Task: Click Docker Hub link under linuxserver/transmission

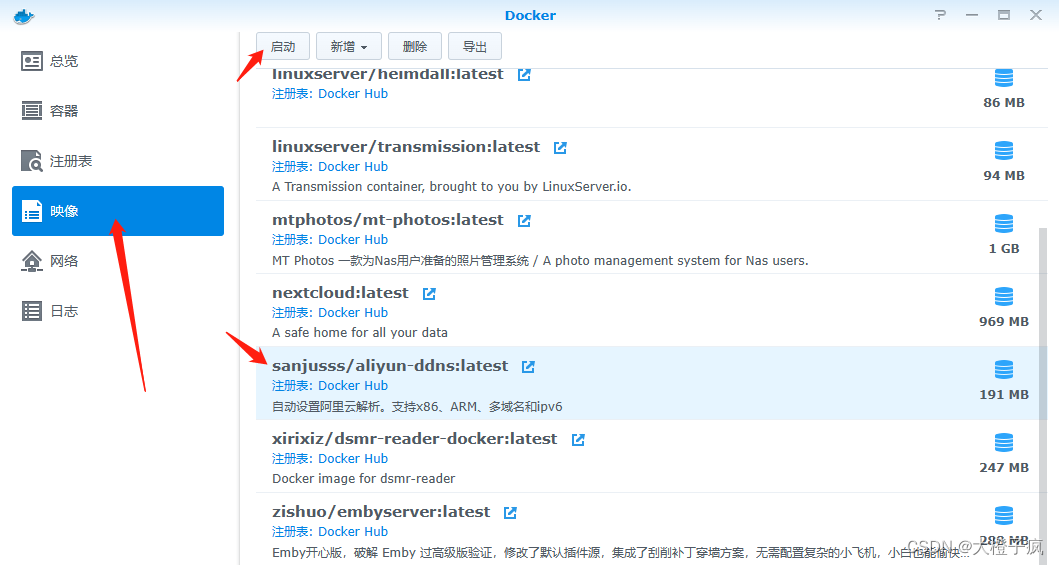Action: click(x=353, y=167)
